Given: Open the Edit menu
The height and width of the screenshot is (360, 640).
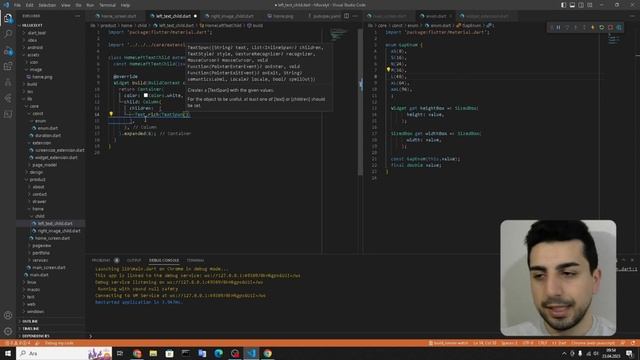Looking at the screenshot, I should click(29, 5).
